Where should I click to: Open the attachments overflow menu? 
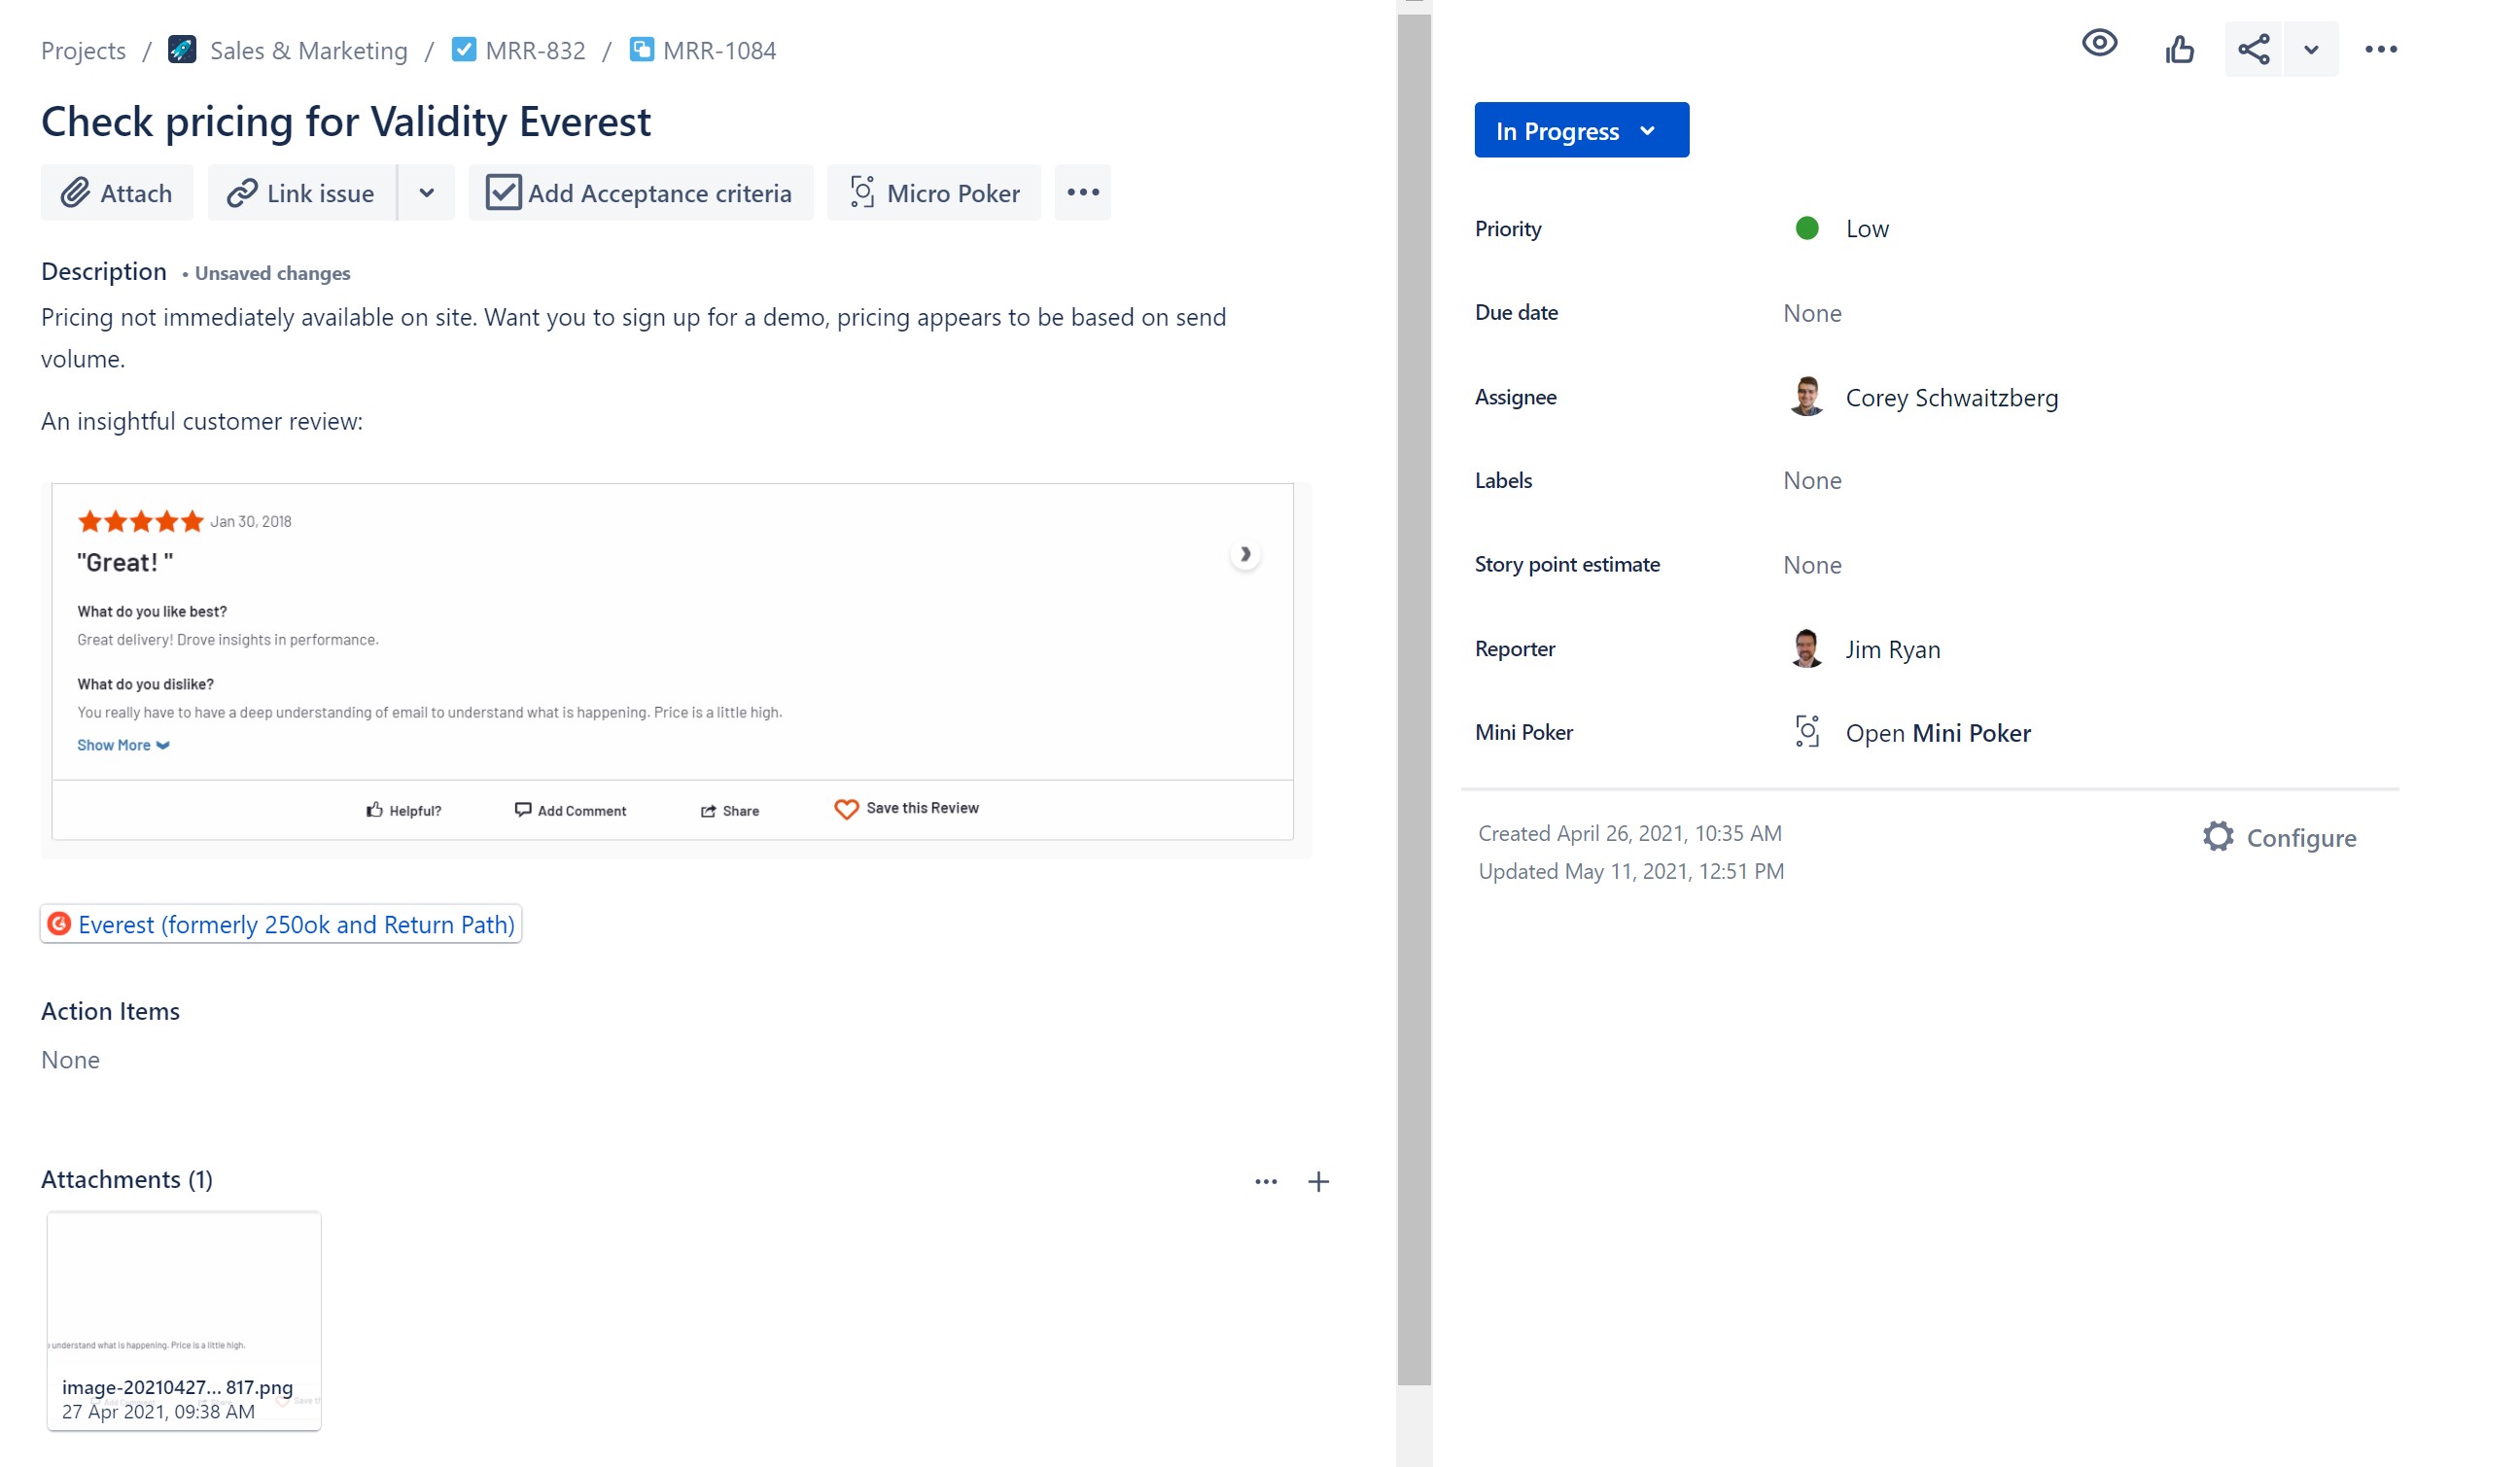point(1265,1181)
